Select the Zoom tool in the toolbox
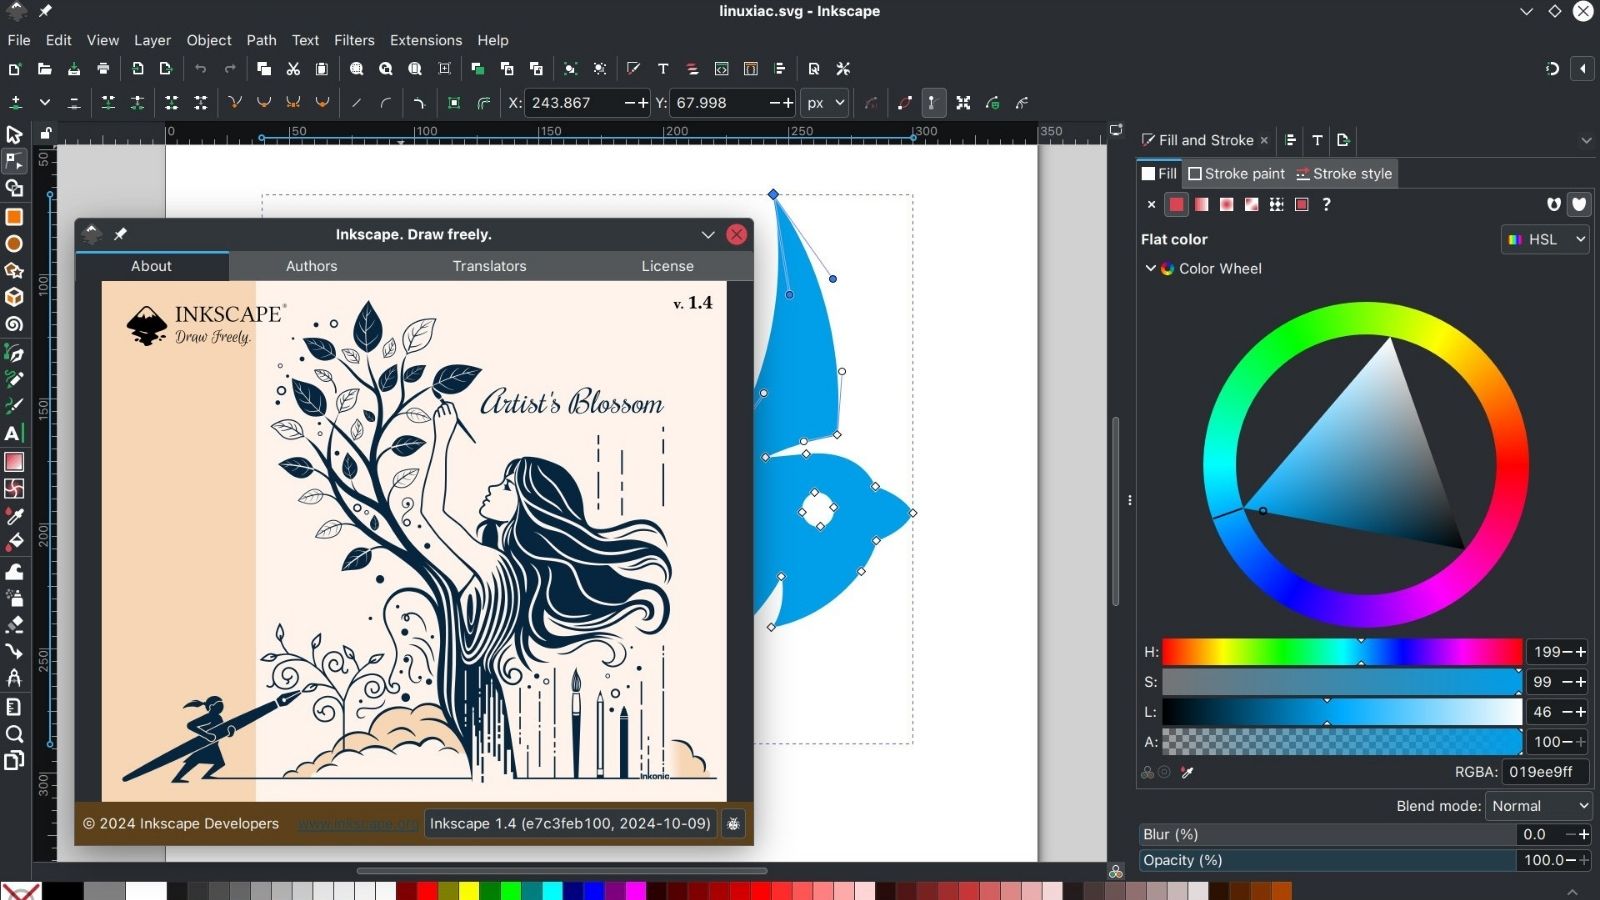Screen dimensions: 1600x900 click(14, 734)
